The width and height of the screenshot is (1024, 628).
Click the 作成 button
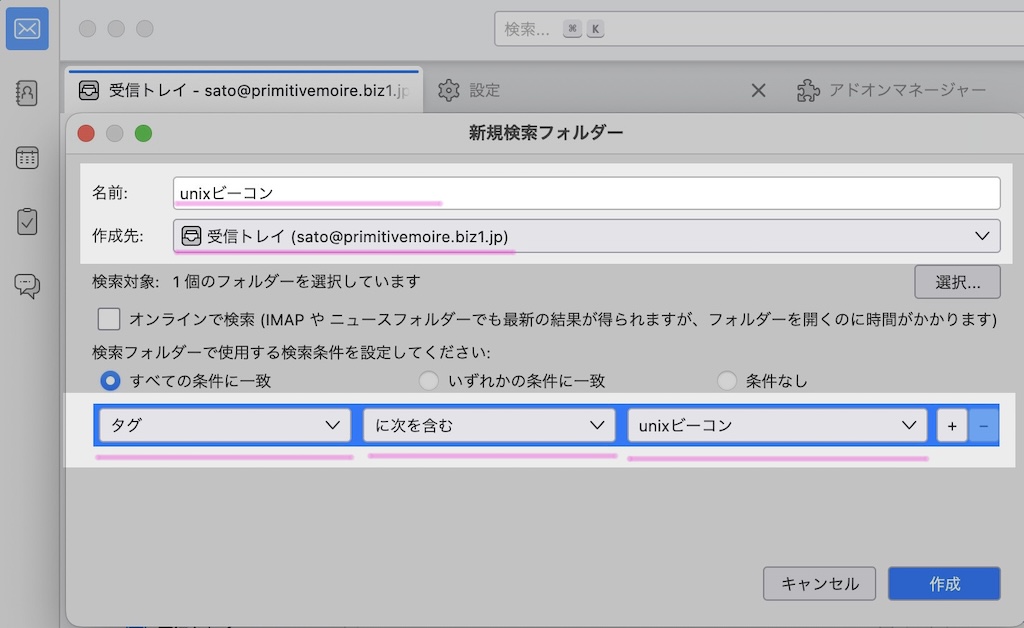point(944,584)
